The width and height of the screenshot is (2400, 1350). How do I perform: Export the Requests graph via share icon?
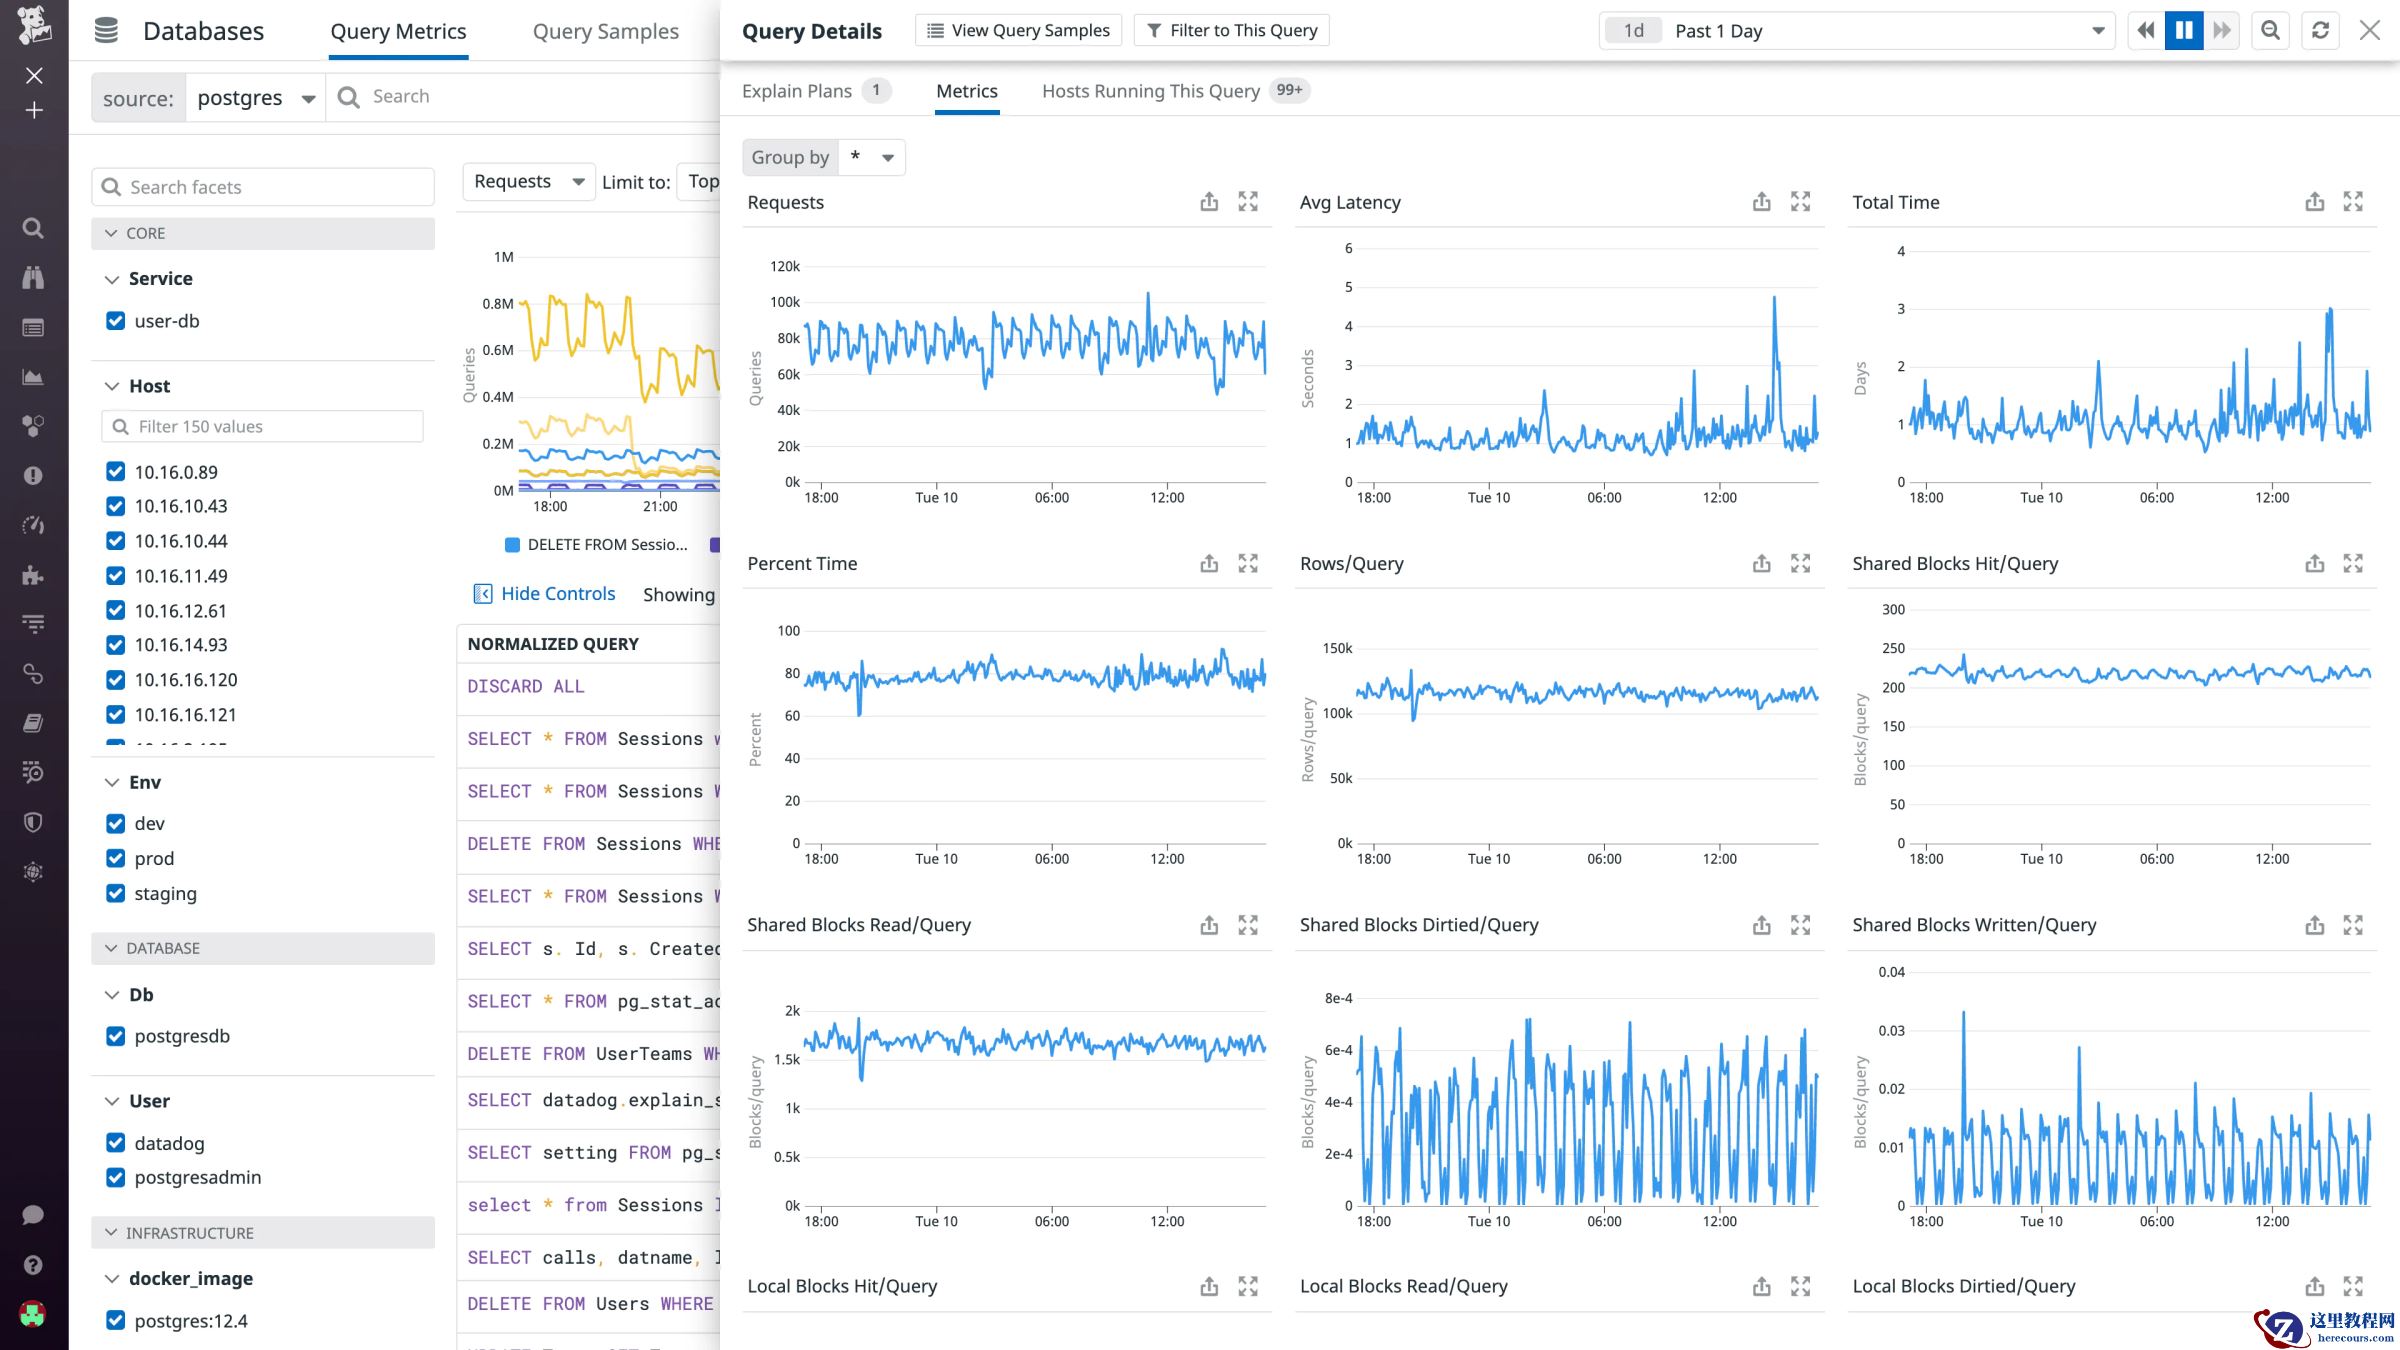click(x=1209, y=202)
